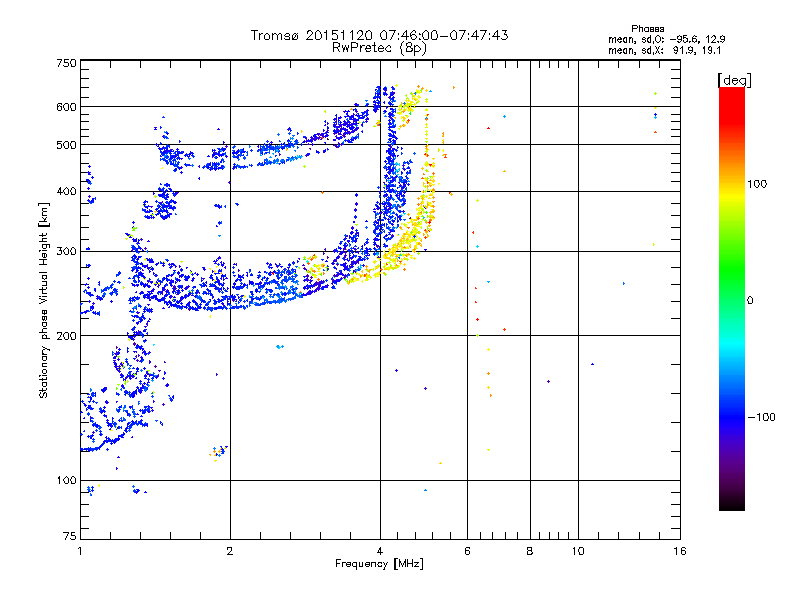800x600 pixels.
Task: Pick the green band near colorbar 0
Action: pos(732,270)
